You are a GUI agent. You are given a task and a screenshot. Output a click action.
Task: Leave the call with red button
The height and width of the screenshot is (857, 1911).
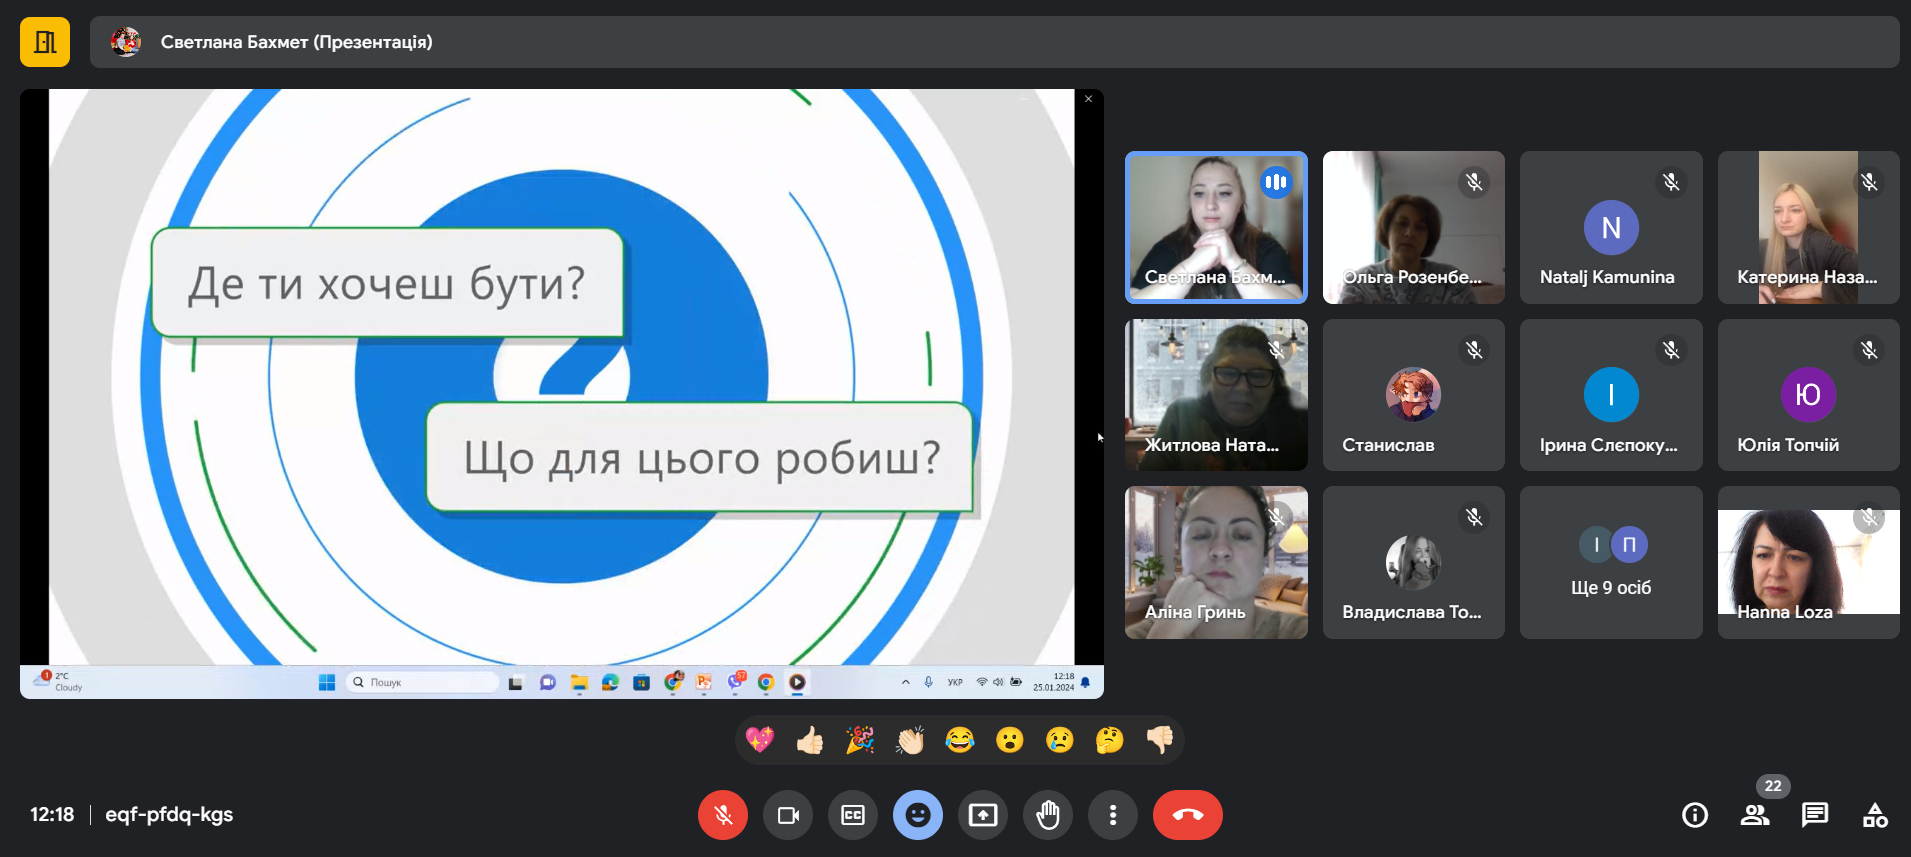pyautogui.click(x=1187, y=815)
